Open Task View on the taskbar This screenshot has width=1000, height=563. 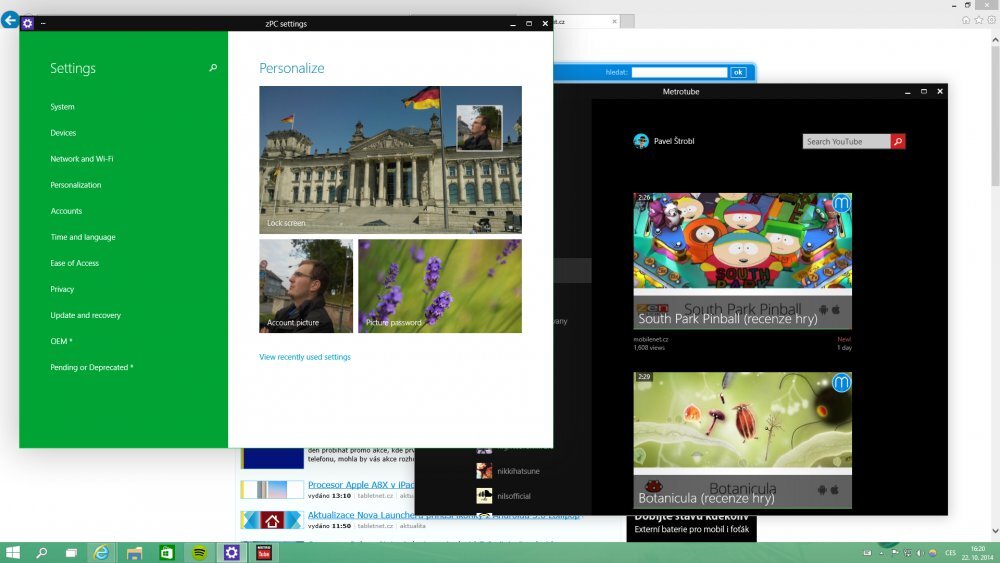coord(71,553)
